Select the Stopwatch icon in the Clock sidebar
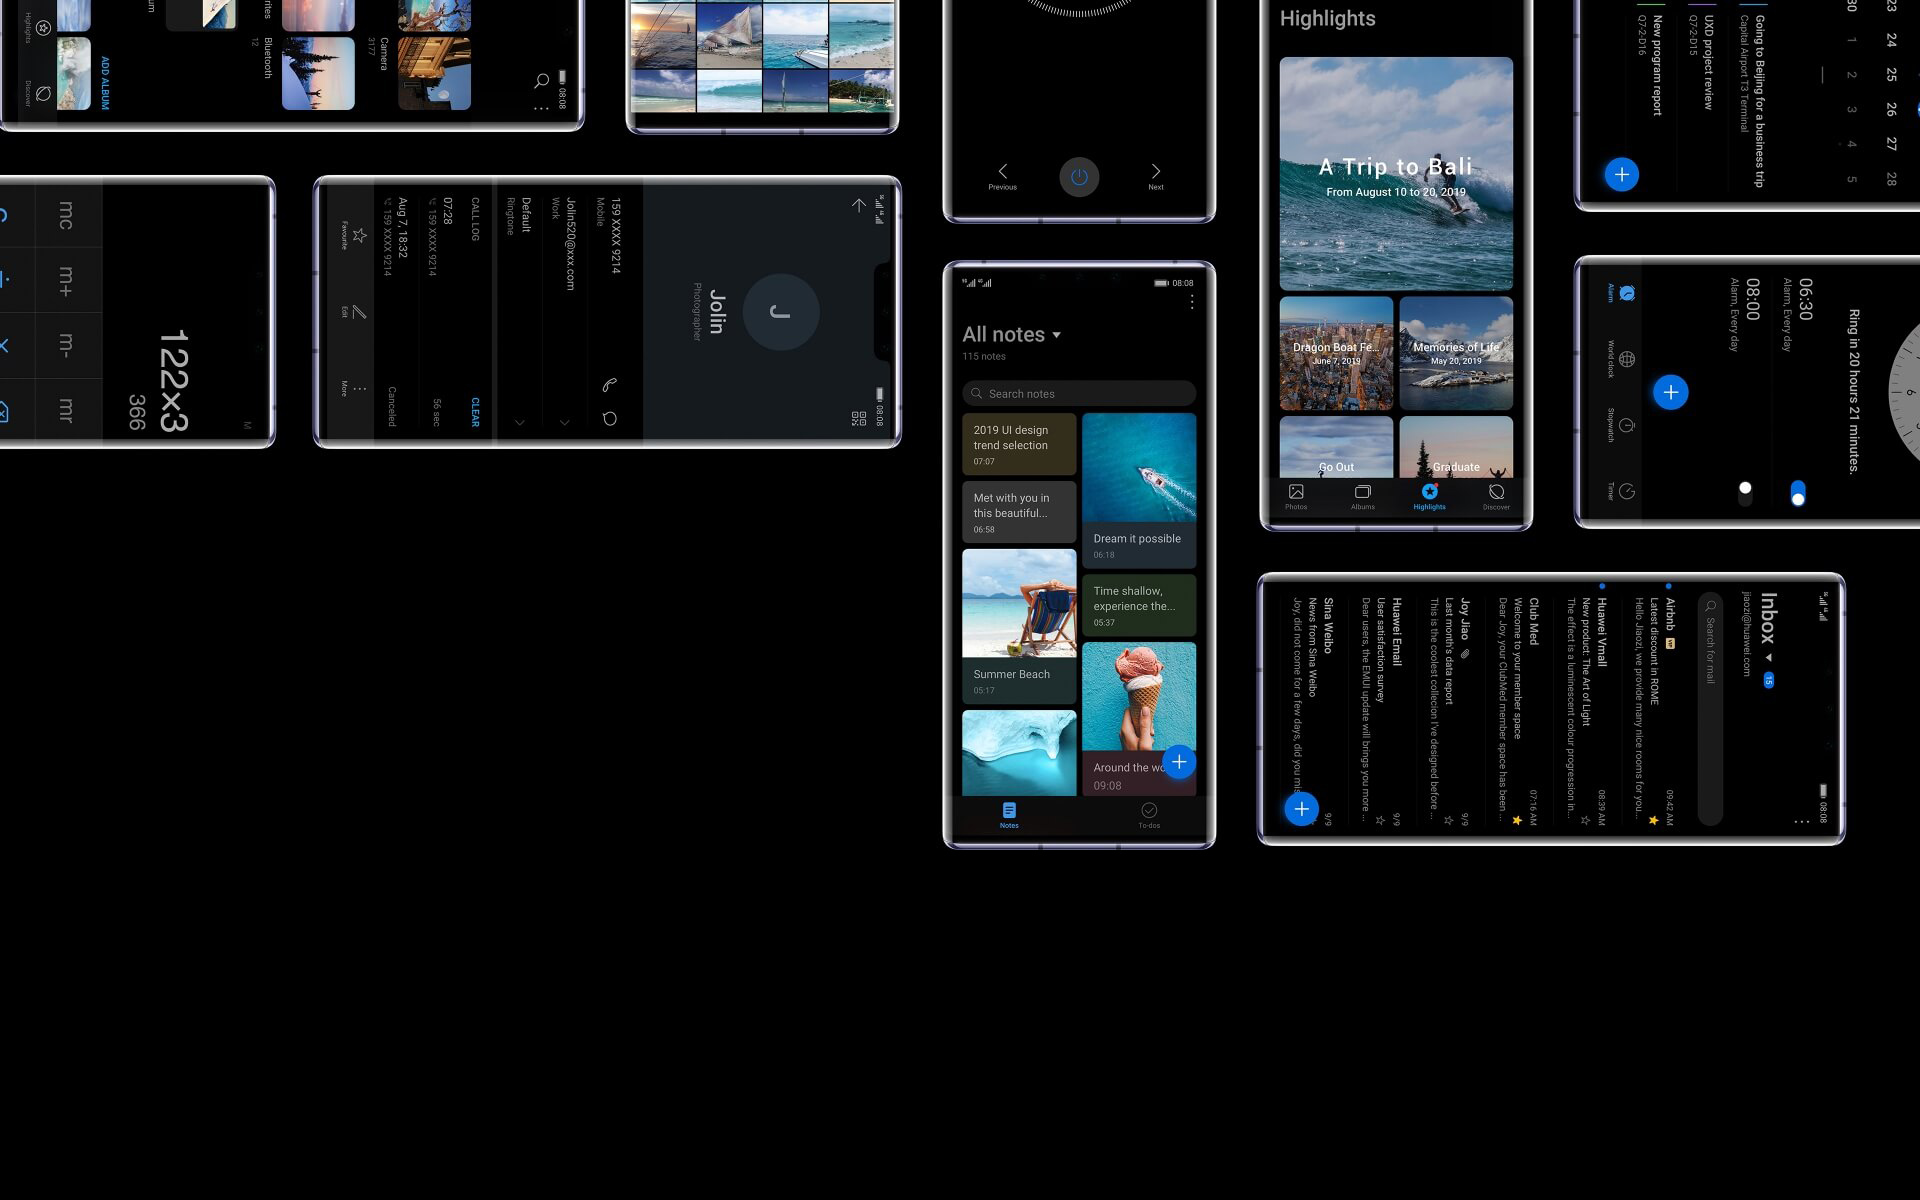The image size is (1920, 1200). (x=1628, y=424)
